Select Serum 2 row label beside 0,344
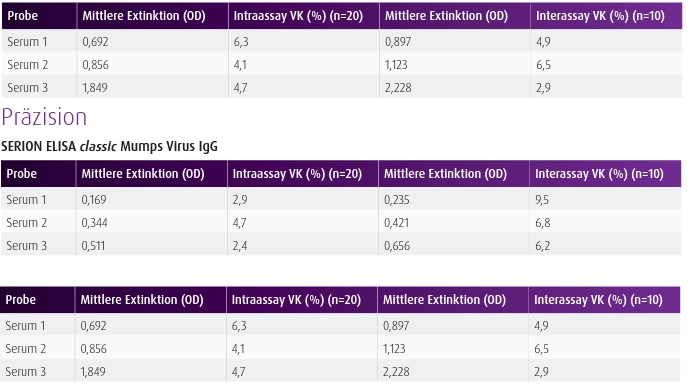This screenshot has width=689, height=388. click(26, 223)
